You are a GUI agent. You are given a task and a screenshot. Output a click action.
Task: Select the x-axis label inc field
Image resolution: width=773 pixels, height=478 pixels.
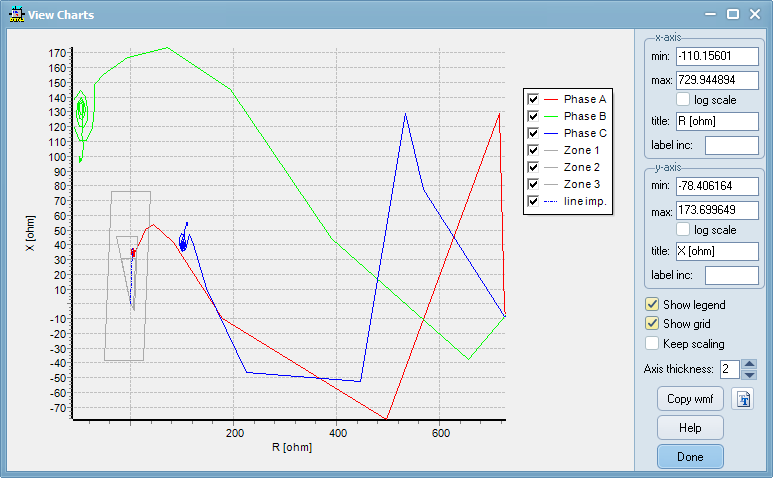pyautogui.click(x=731, y=145)
